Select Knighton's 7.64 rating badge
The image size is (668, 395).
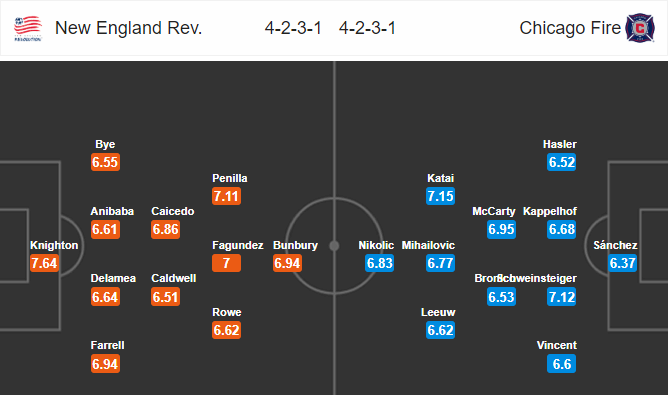[44, 263]
